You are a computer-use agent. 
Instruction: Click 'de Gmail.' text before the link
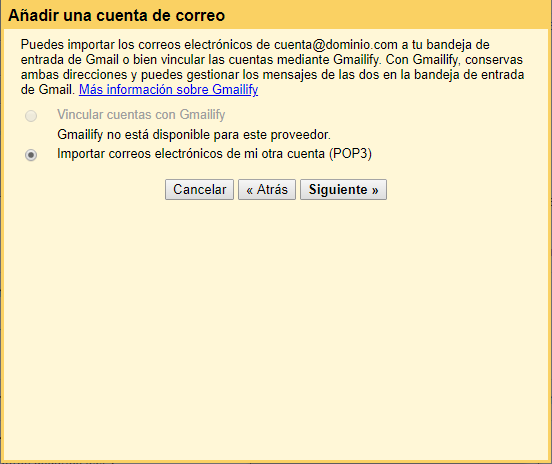[x=48, y=89]
